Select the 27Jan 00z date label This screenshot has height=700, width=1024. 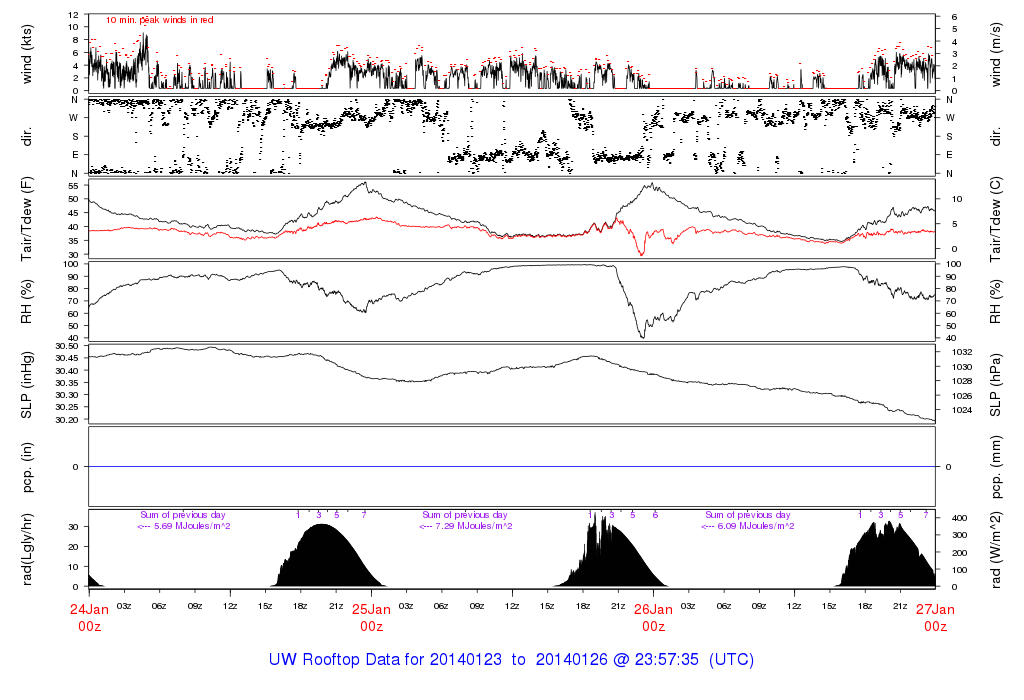[x=935, y=616]
